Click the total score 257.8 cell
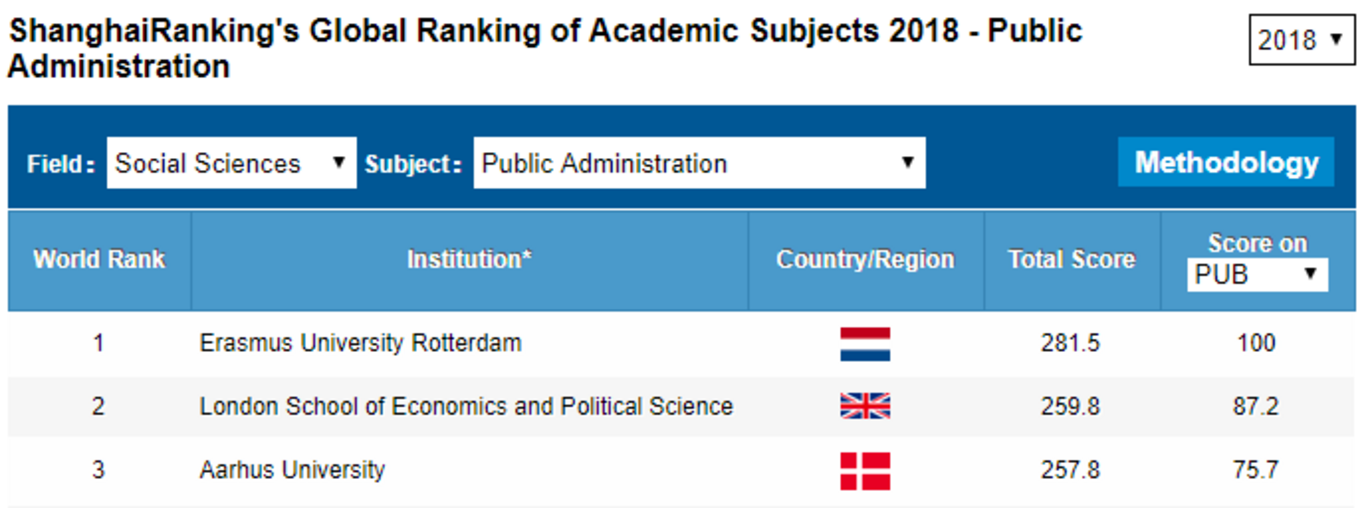 point(1071,469)
